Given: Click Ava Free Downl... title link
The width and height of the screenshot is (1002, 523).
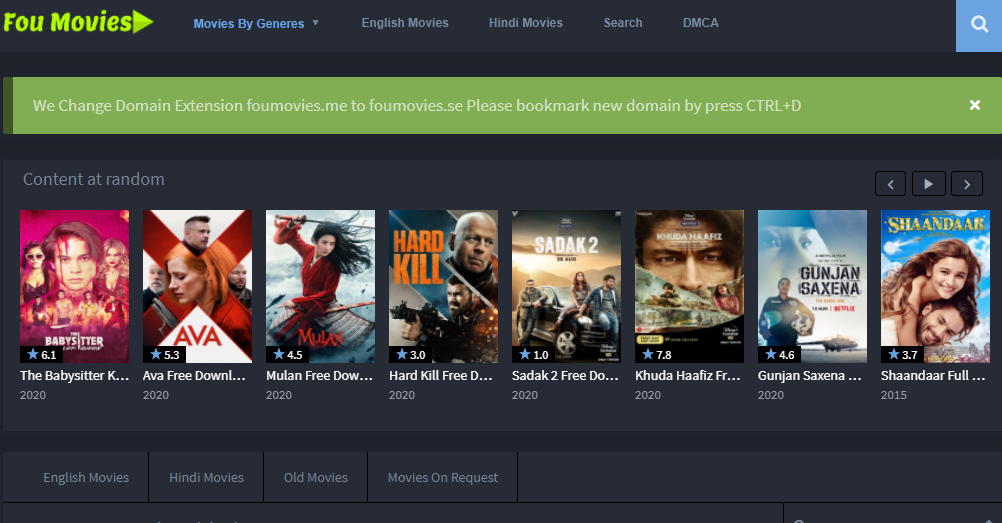Looking at the screenshot, I should coord(194,375).
